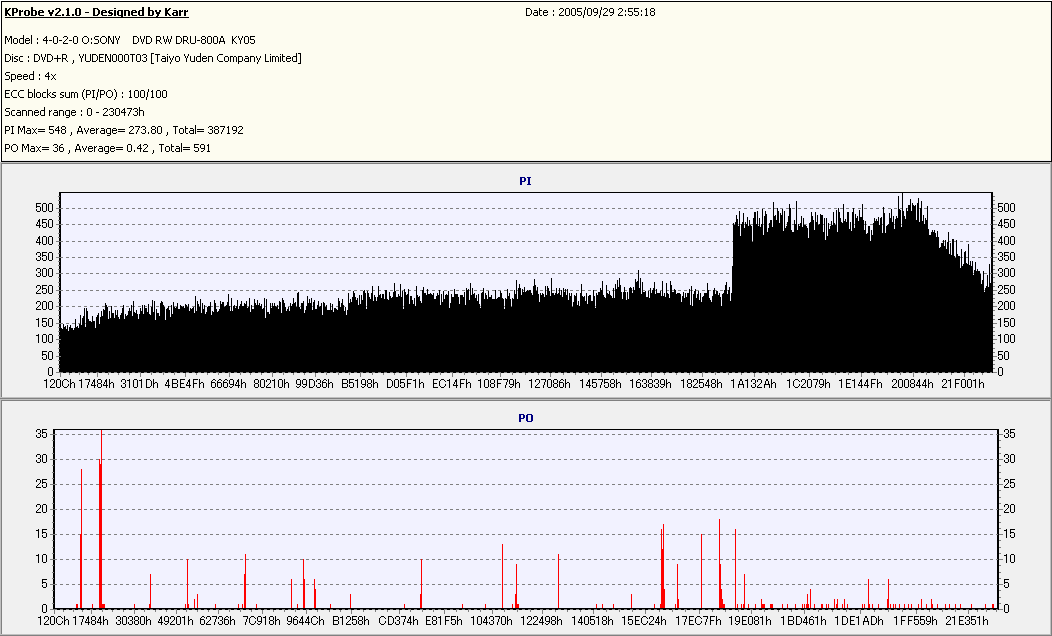Click the 1BD461h axis label
The height and width of the screenshot is (636, 1052).
click(803, 621)
